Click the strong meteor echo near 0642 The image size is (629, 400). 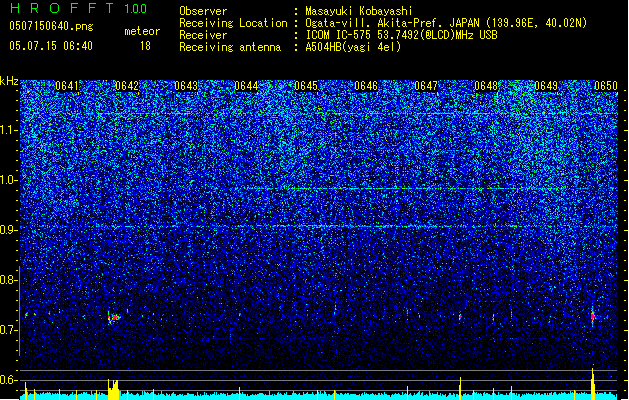114,317
